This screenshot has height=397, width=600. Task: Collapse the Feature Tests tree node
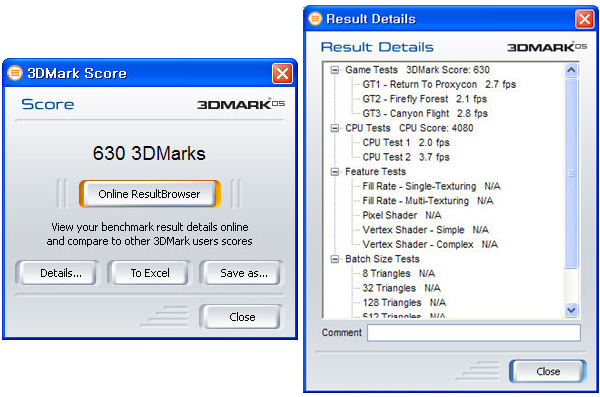pos(335,172)
